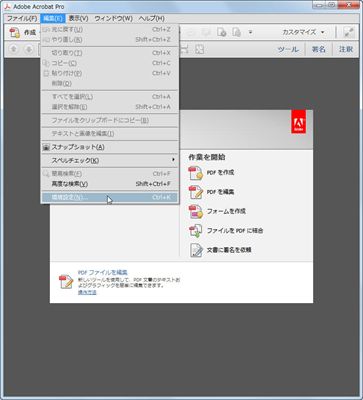363x400 pixels.
Task: Choose 環境設定 (Ctrl+K) from the menu
Action: [110, 197]
